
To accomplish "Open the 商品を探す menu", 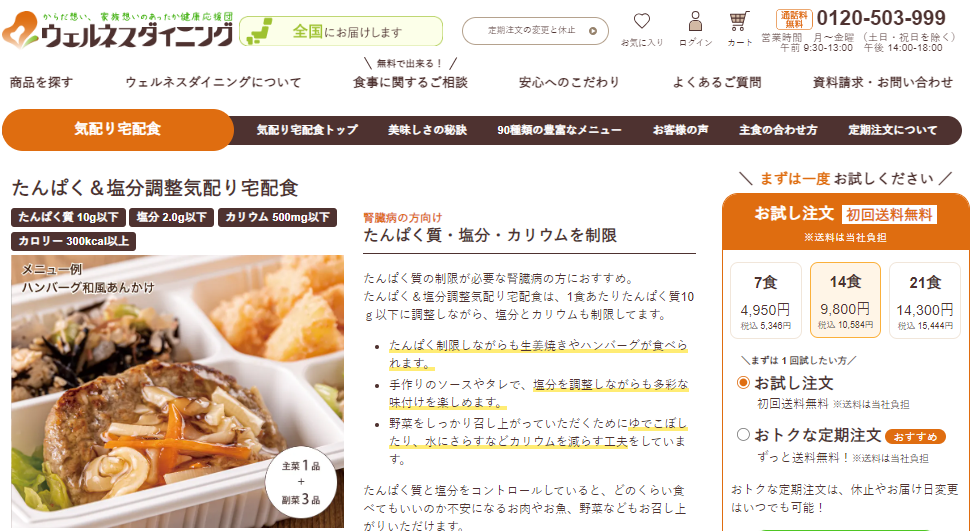I will [42, 82].
